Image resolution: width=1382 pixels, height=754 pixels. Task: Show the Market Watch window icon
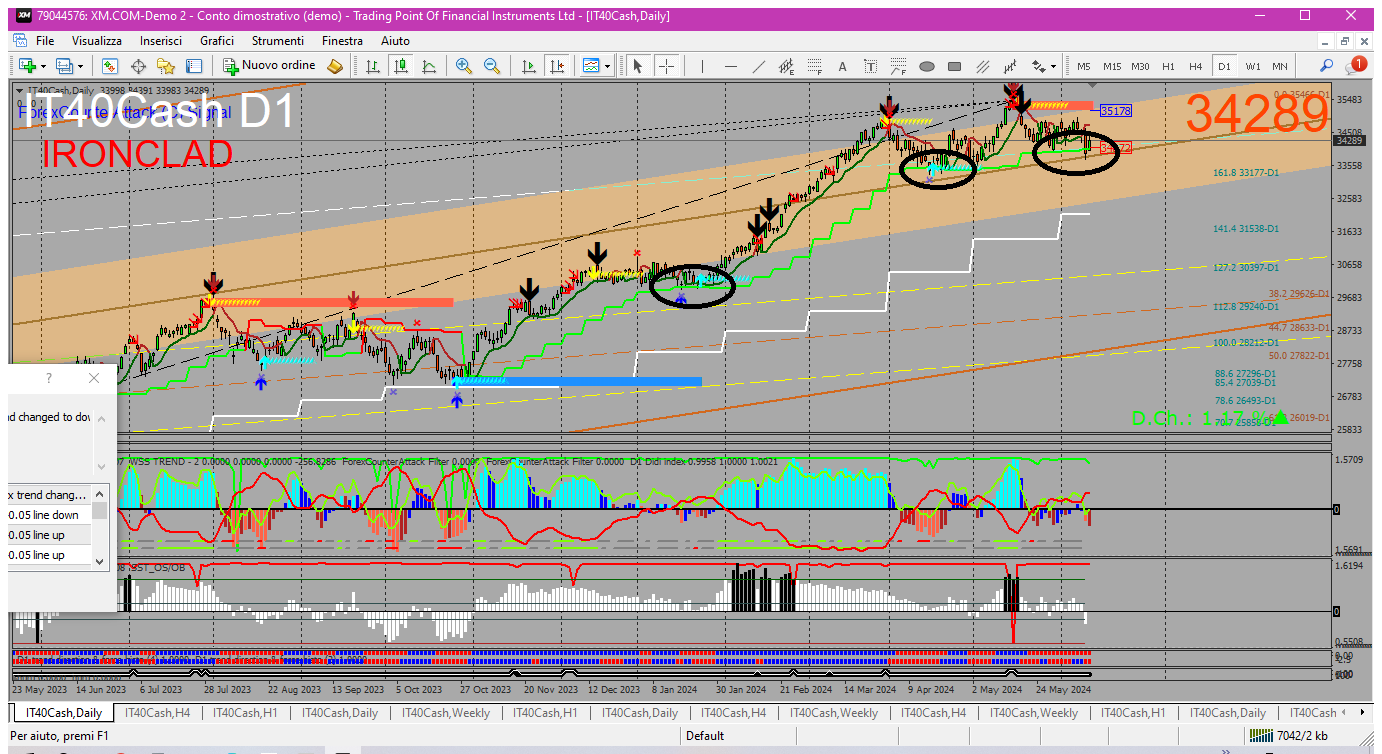pyautogui.click(x=110, y=66)
